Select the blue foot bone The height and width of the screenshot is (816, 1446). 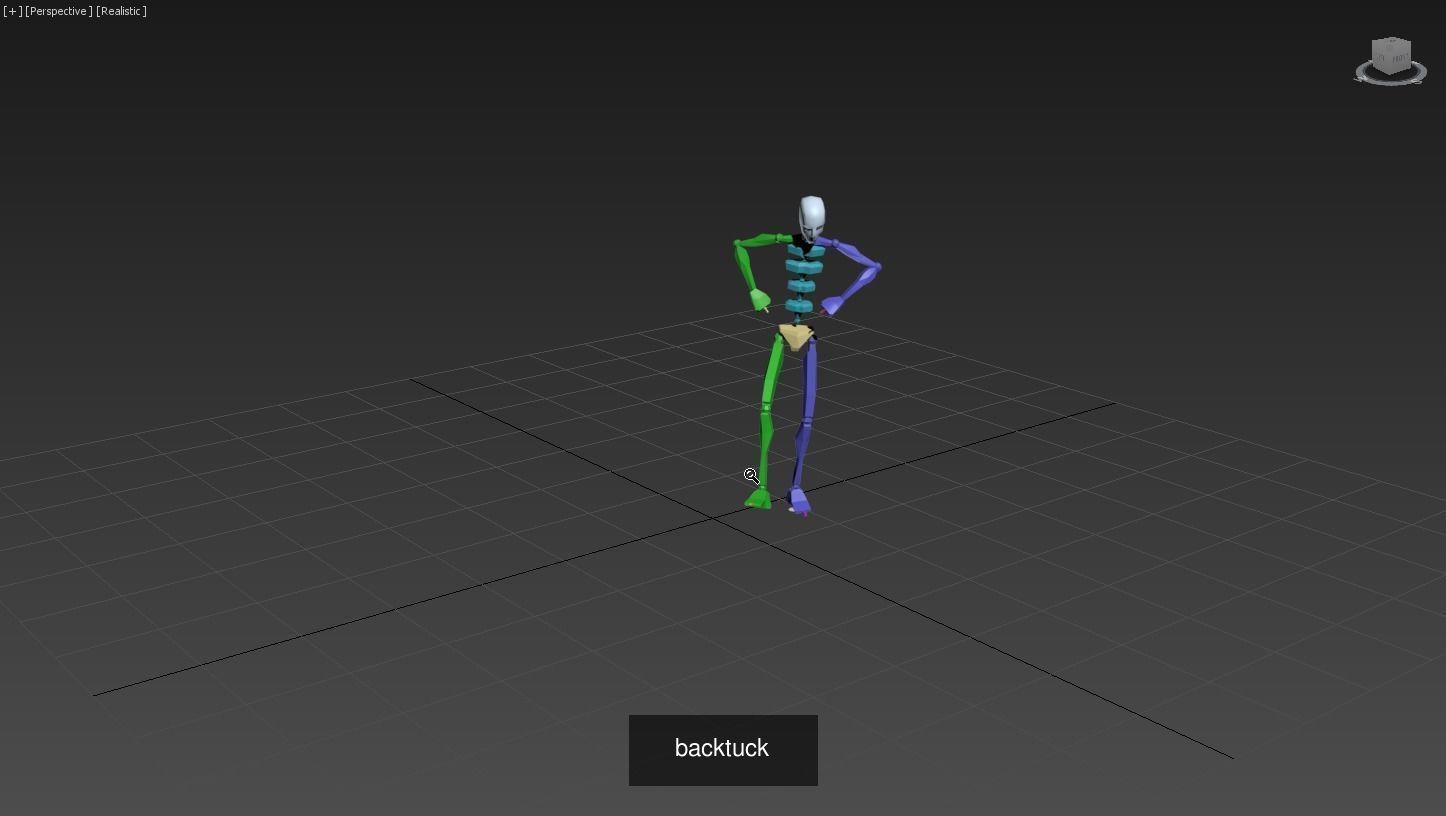pyautogui.click(x=799, y=500)
